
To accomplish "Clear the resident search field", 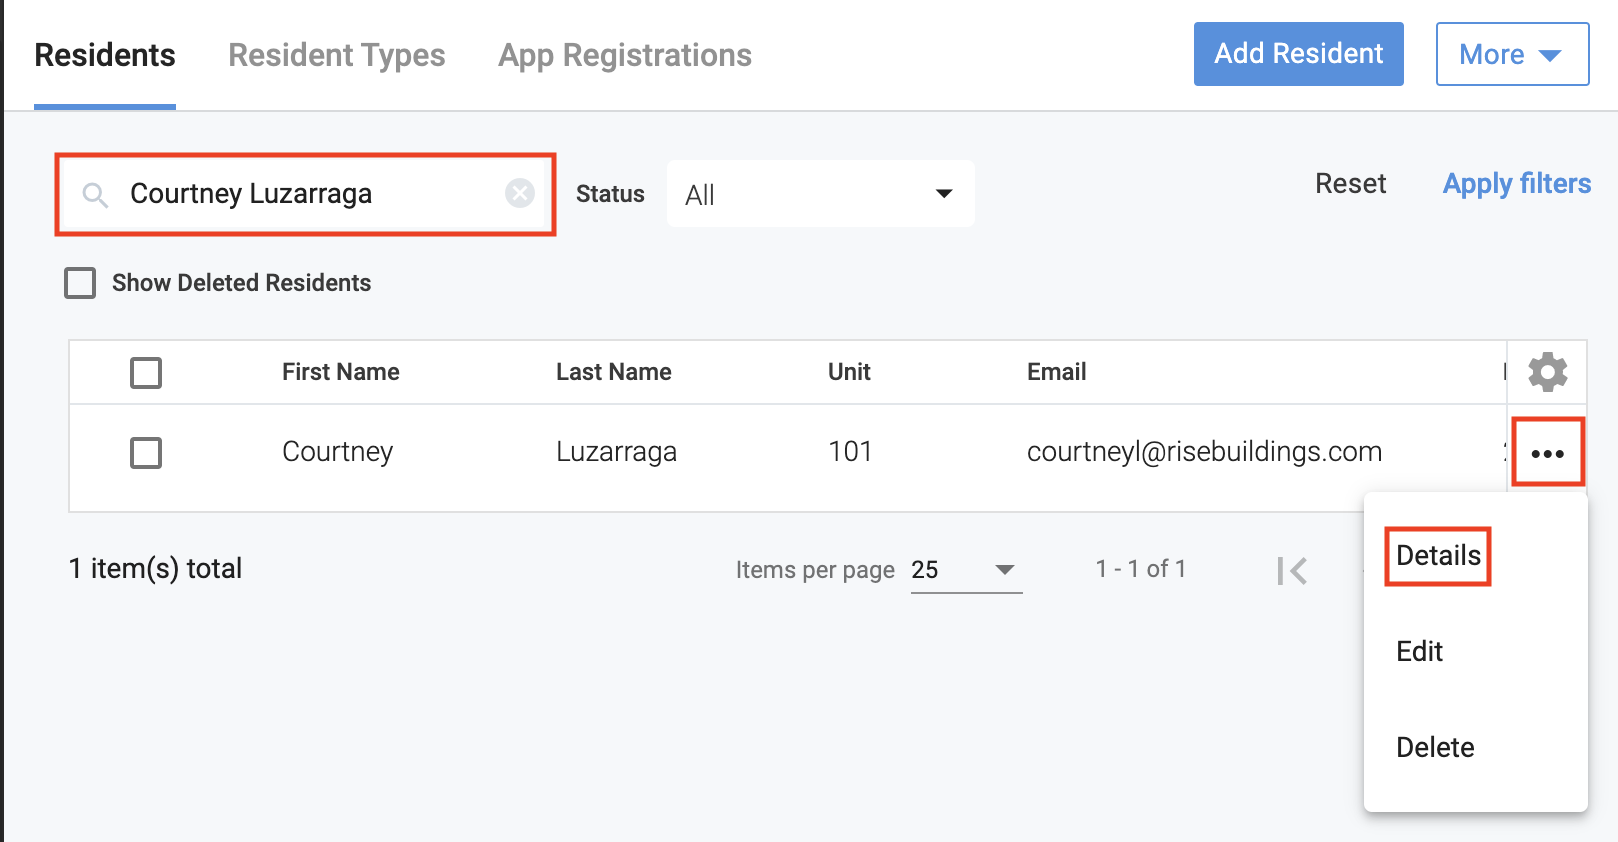I will coord(520,193).
